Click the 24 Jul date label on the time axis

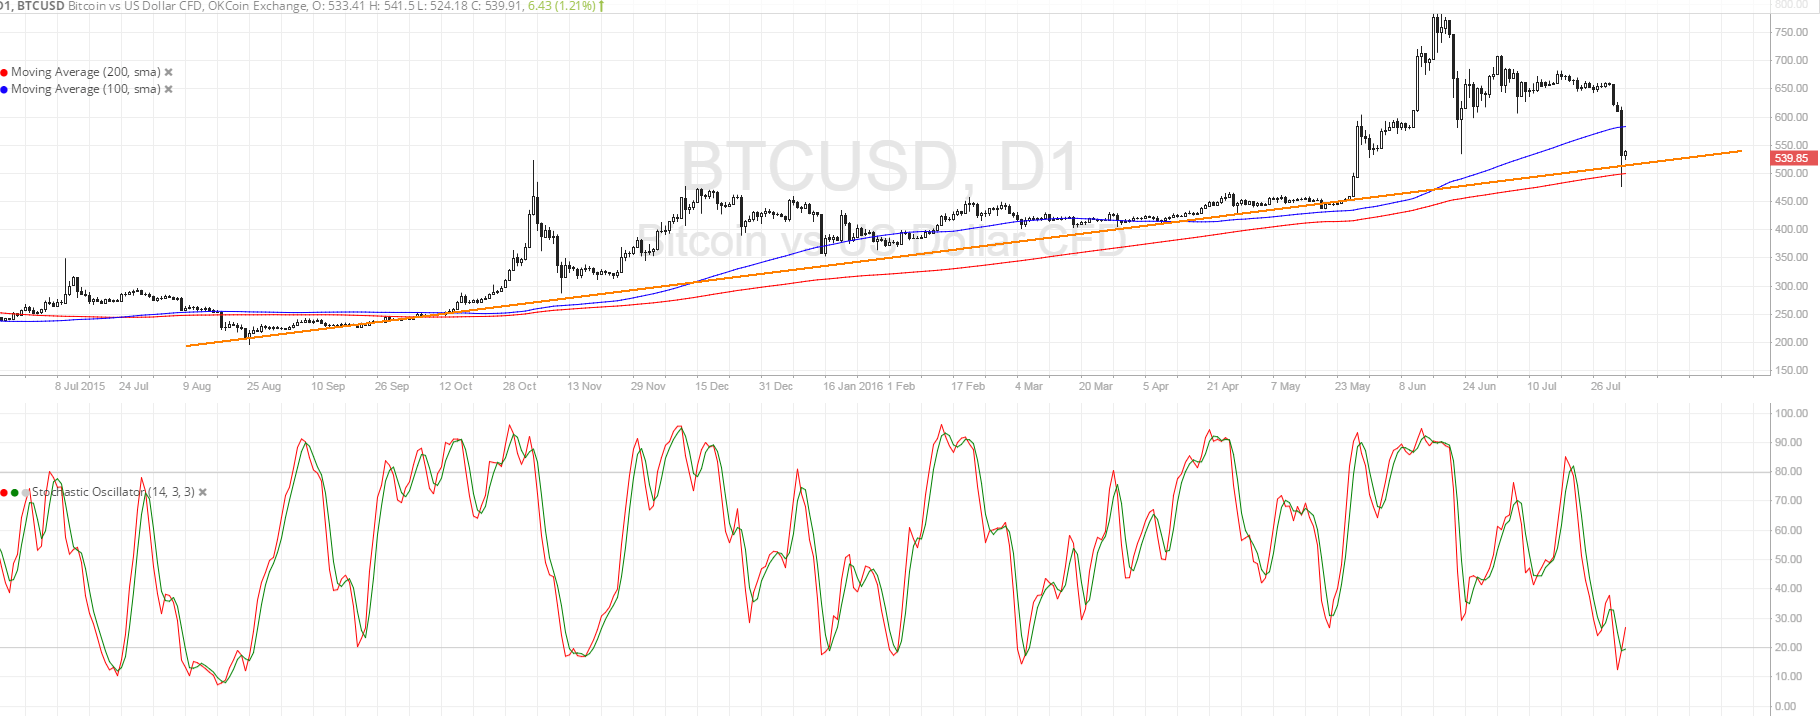[134, 386]
